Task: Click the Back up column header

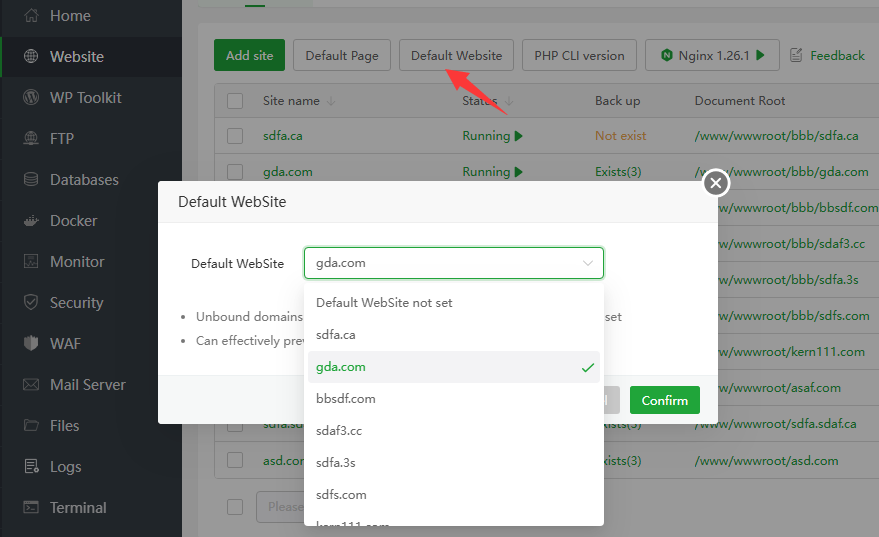Action: [x=617, y=101]
